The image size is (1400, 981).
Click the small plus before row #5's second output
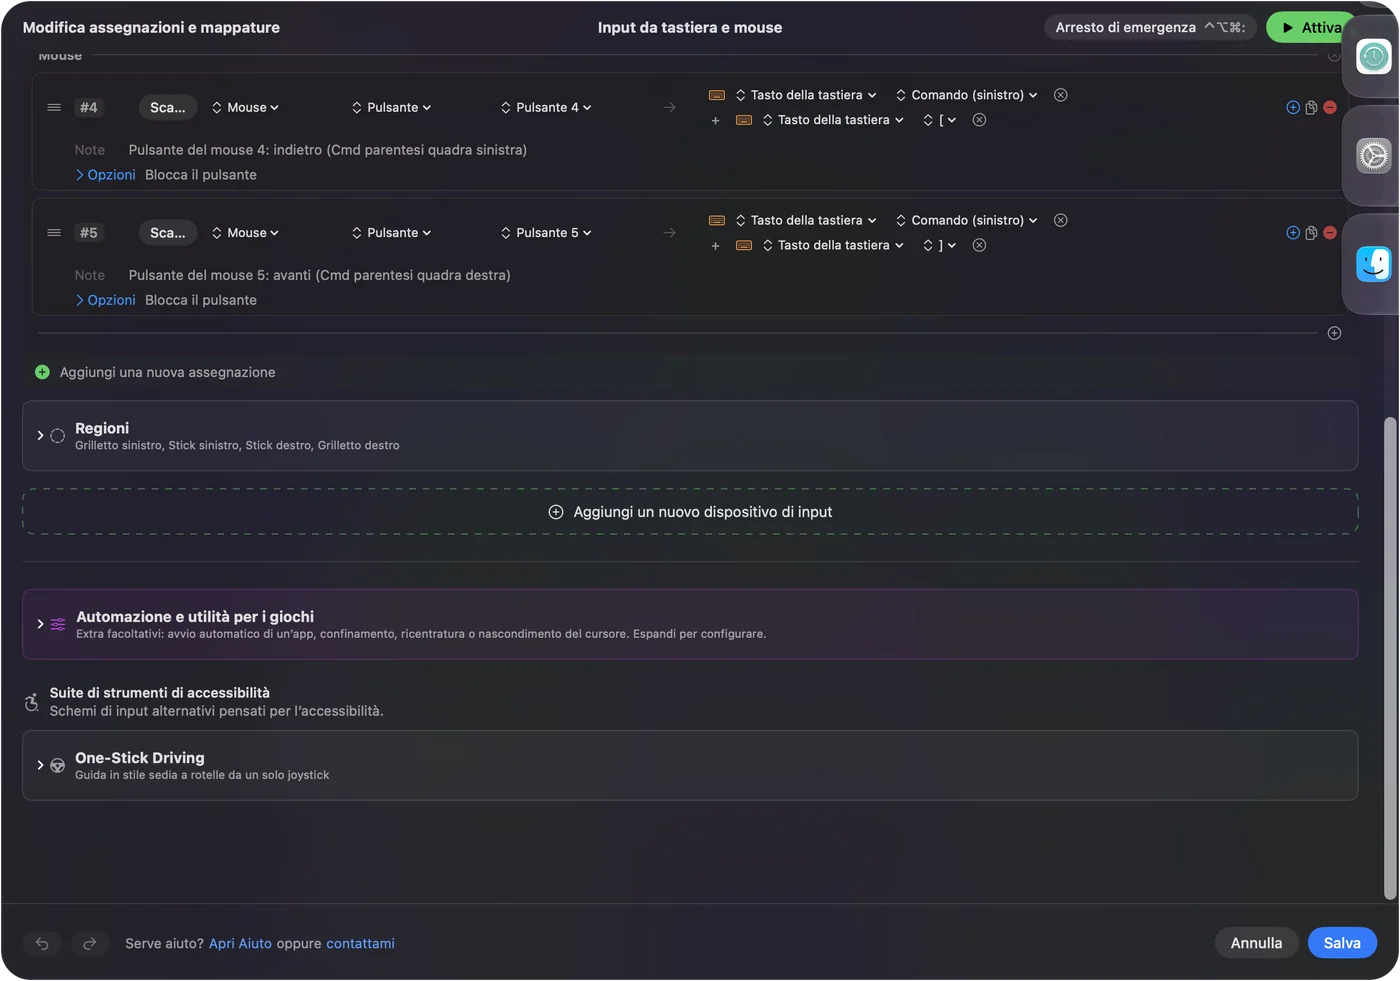click(715, 245)
